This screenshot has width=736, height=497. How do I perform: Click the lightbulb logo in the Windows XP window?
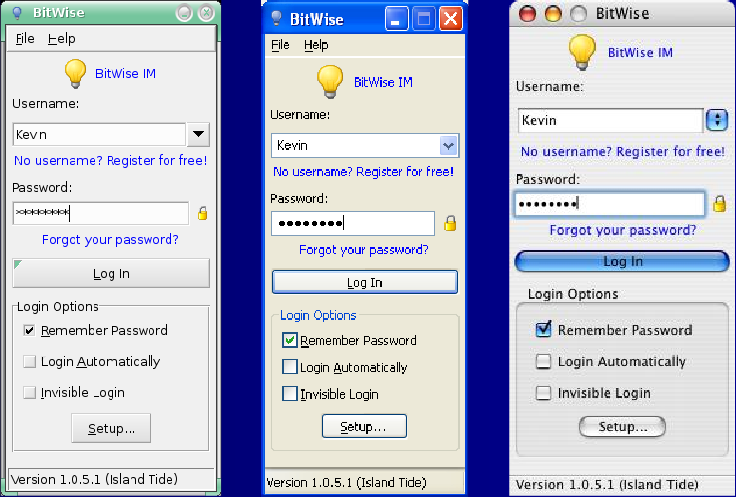coord(330,82)
